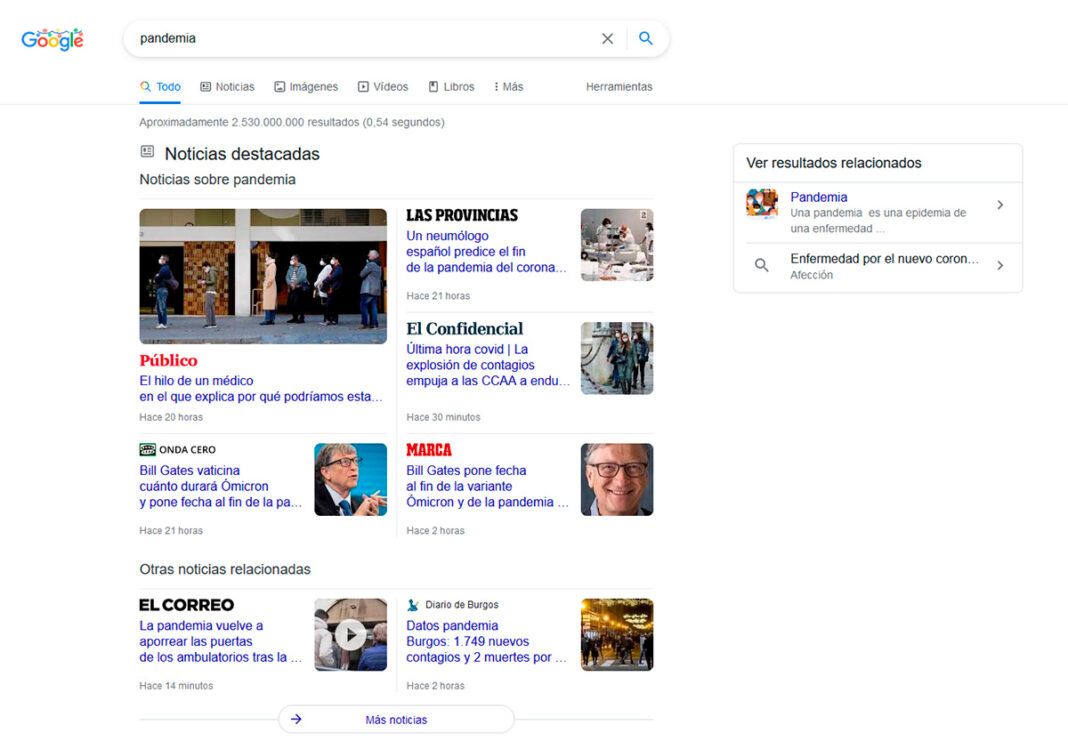Open the Vídeos search tab
The image size is (1068, 749).
pos(383,87)
